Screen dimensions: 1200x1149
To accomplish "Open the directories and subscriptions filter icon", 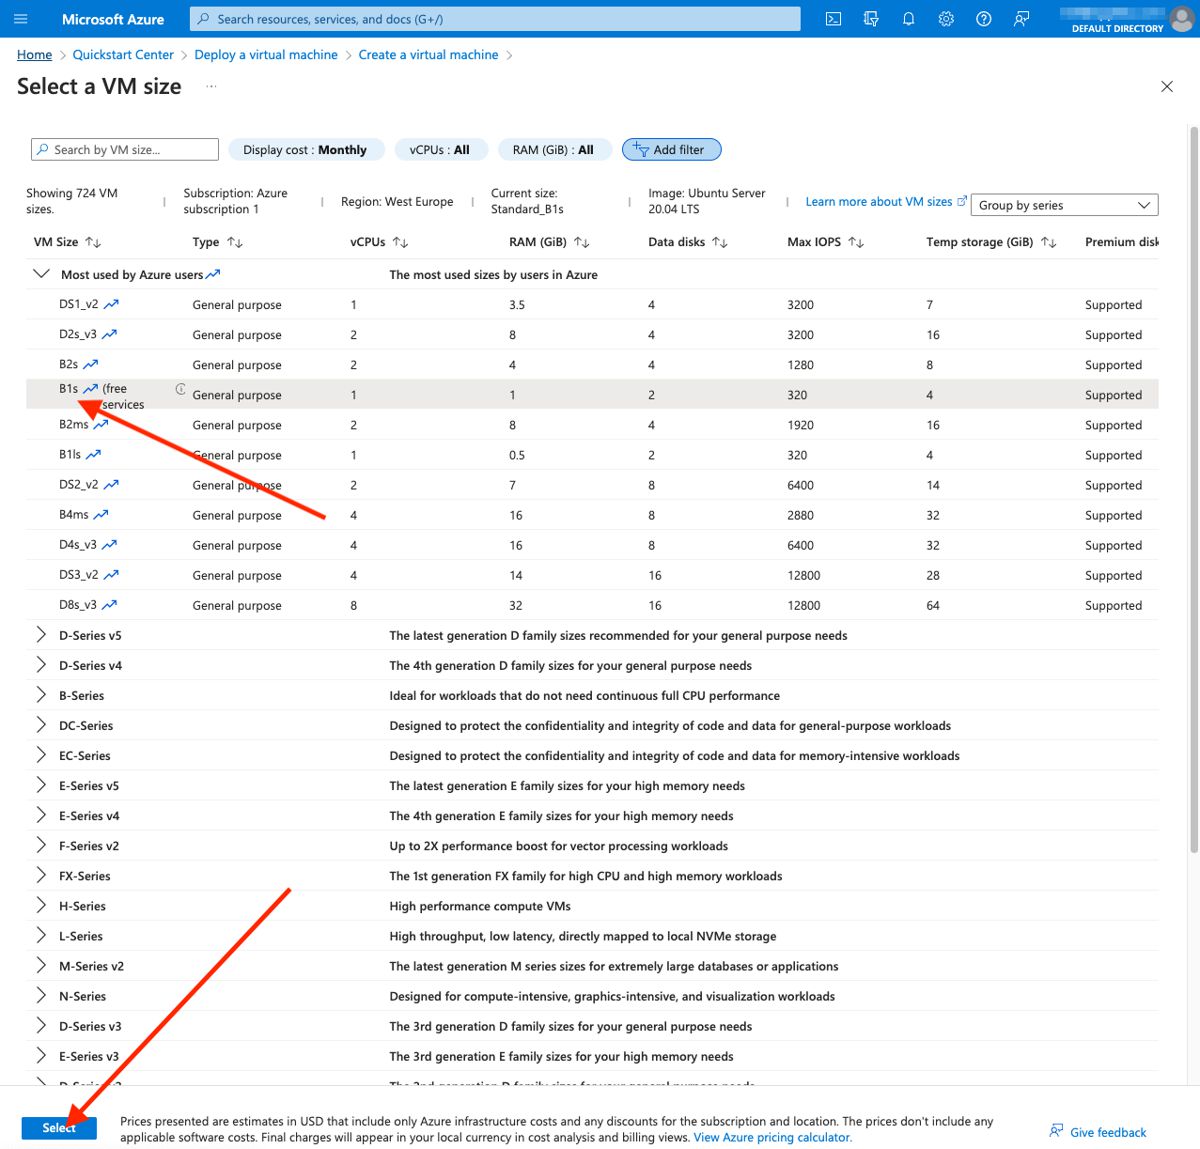I will (x=871, y=19).
